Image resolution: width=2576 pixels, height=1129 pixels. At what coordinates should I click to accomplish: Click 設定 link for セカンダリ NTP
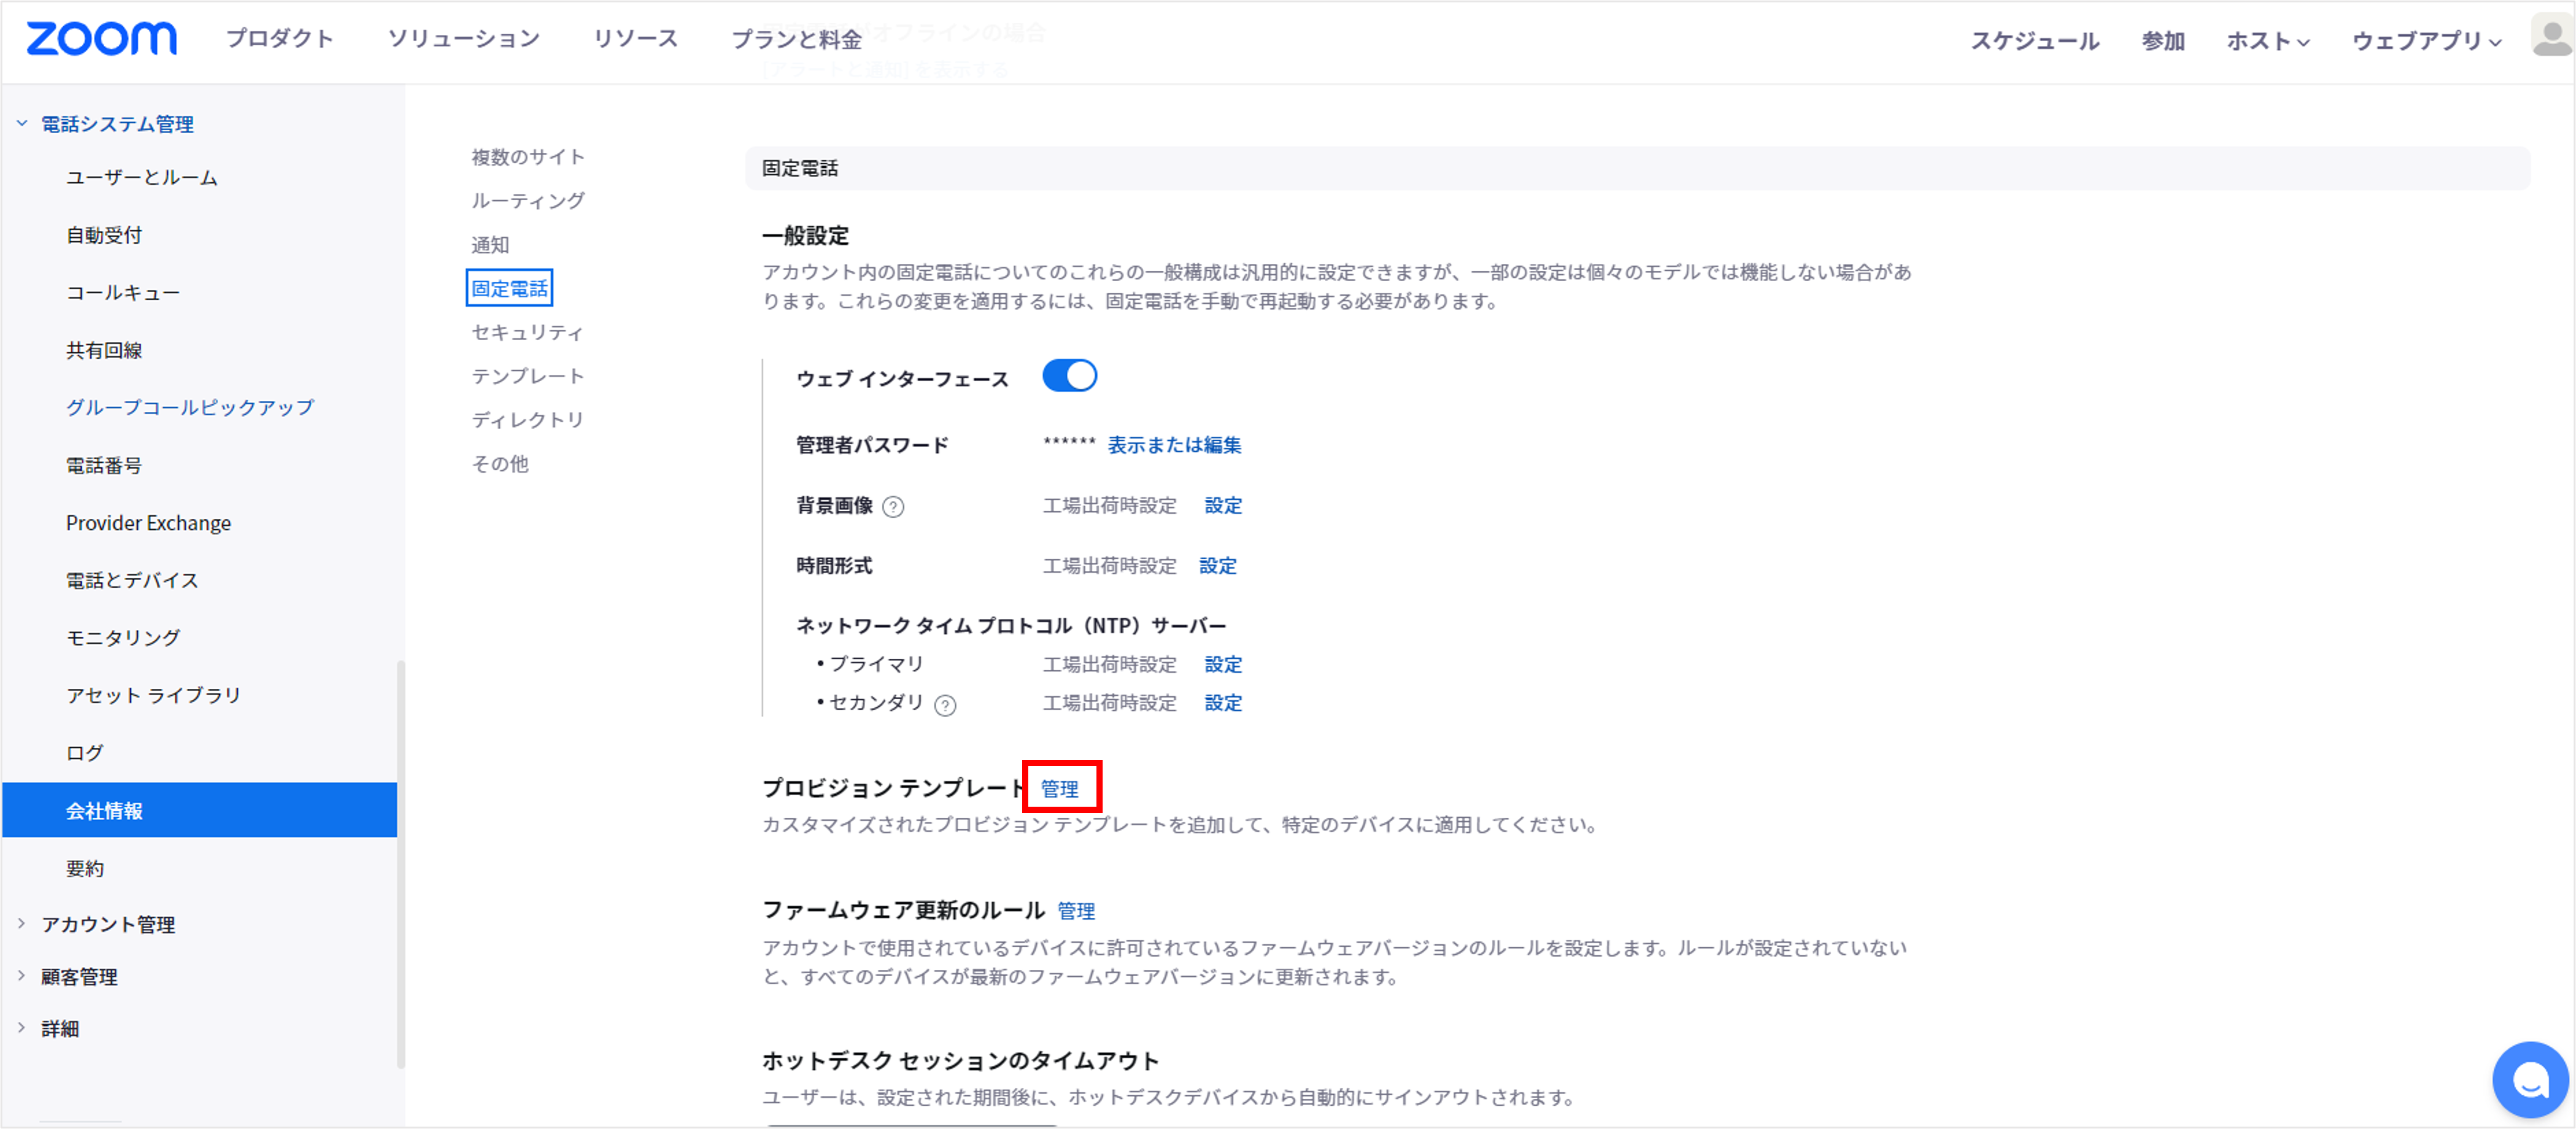[1223, 703]
